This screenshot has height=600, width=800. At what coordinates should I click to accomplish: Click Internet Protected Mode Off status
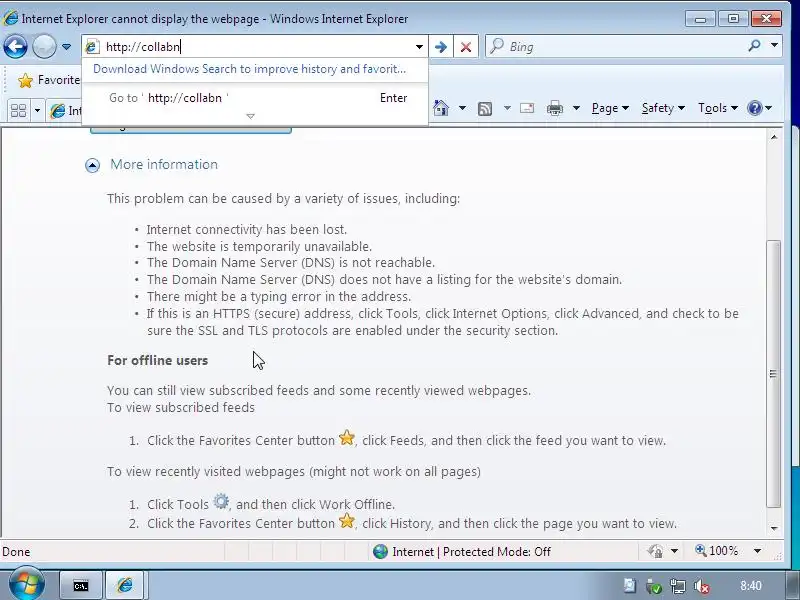[x=471, y=552]
